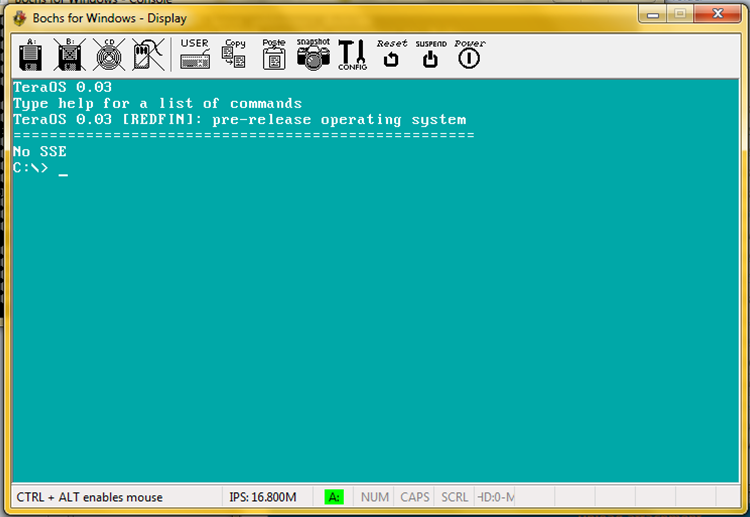This screenshot has height=517, width=750.
Task: Click the green A: status indicator
Action: 334,497
